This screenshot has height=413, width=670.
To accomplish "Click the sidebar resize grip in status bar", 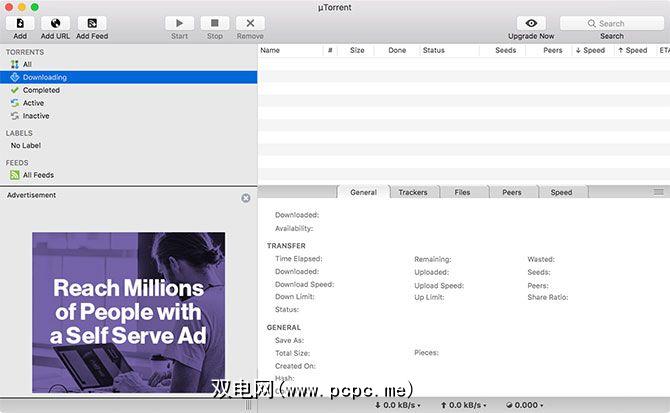I will [x=249, y=405].
